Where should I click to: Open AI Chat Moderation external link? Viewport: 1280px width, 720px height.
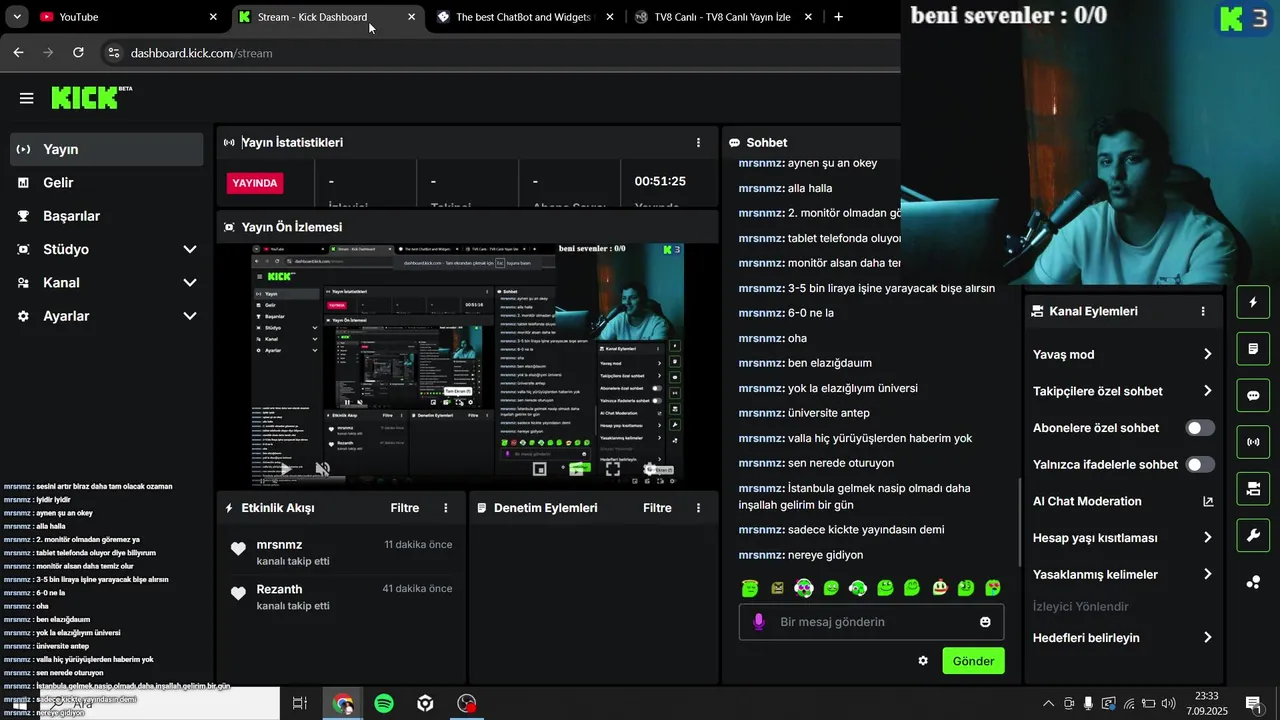click(1208, 502)
